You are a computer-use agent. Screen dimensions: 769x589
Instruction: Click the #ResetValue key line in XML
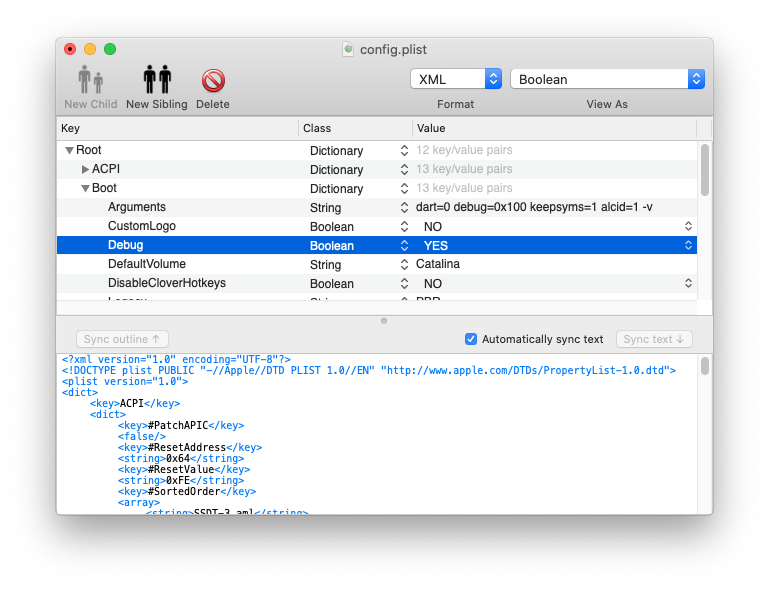(184, 469)
